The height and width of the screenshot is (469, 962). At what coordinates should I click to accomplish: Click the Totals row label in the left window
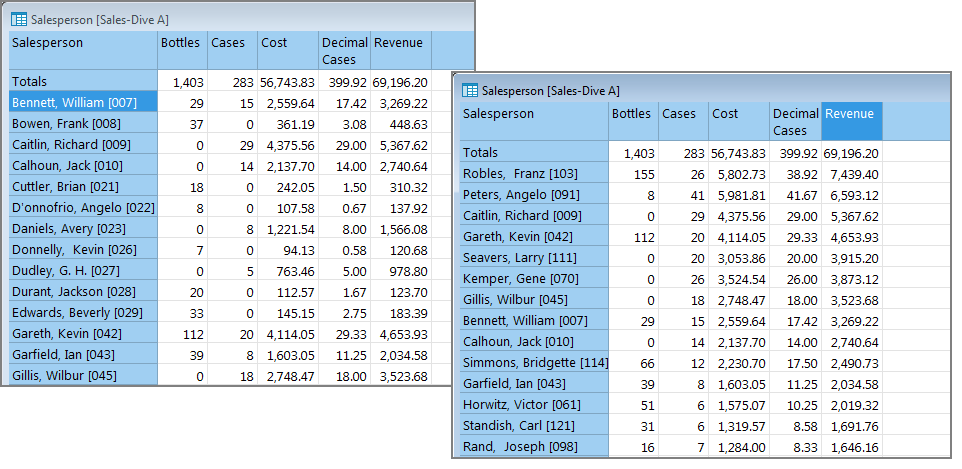pyautogui.click(x=83, y=81)
